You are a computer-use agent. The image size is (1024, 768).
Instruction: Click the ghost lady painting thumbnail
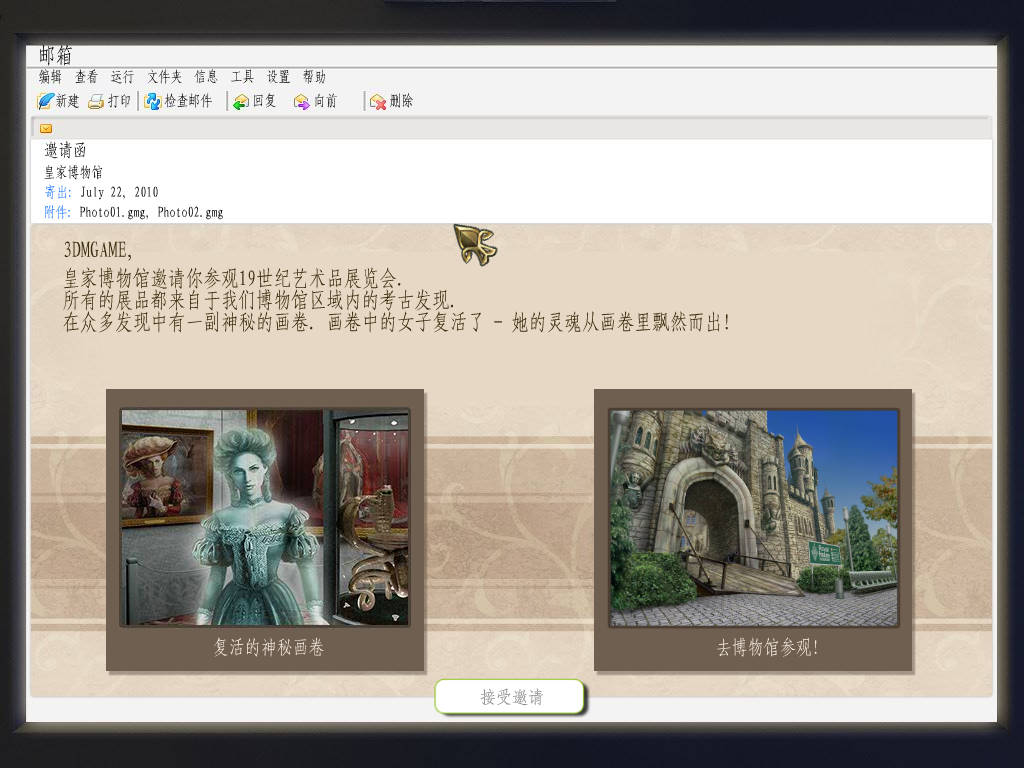(265, 517)
